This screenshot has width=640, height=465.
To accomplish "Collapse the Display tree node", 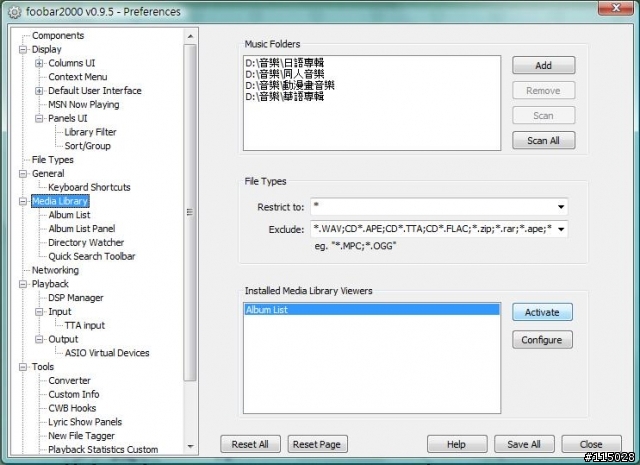I will click(x=23, y=49).
